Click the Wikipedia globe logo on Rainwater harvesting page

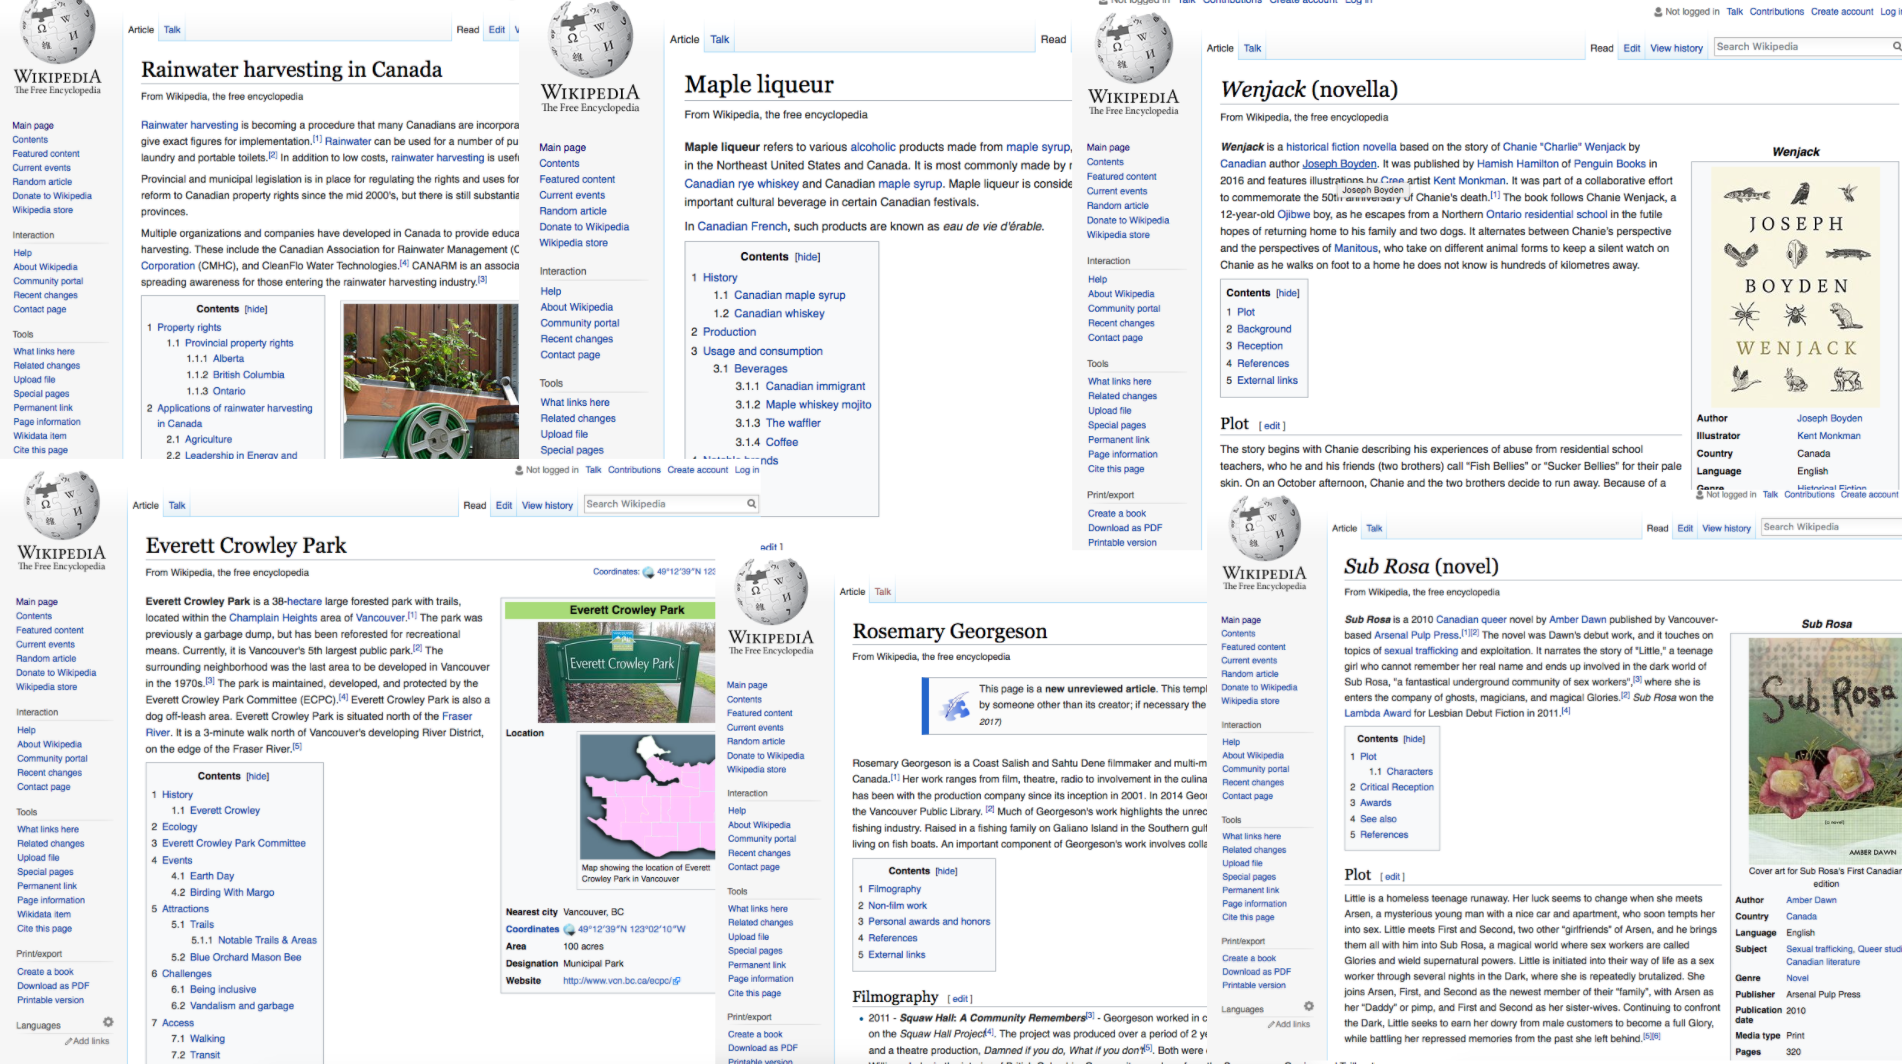click(58, 30)
